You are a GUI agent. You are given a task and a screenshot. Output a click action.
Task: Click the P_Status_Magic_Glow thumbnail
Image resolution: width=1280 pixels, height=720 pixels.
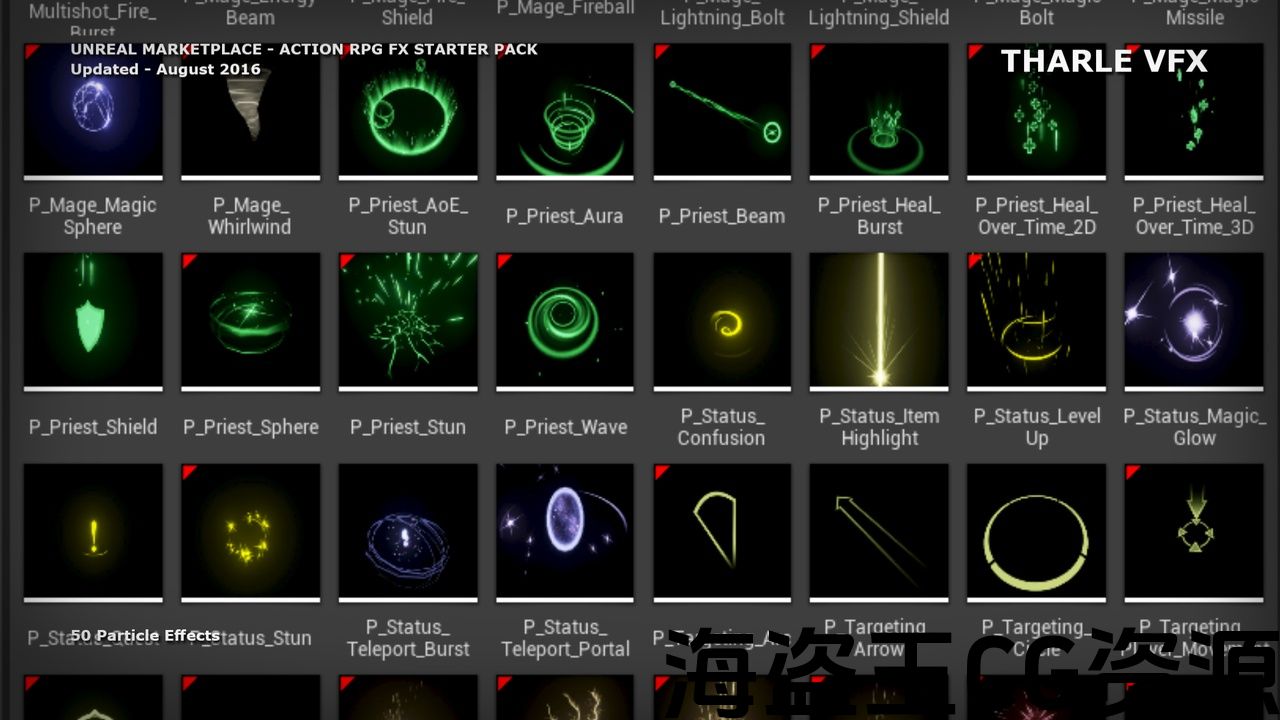(x=1194, y=320)
